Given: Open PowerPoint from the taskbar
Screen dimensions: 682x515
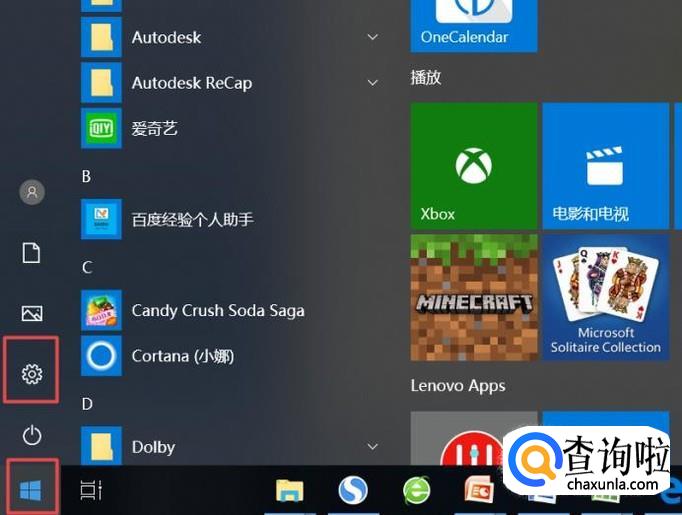Looking at the screenshot, I should click(479, 490).
